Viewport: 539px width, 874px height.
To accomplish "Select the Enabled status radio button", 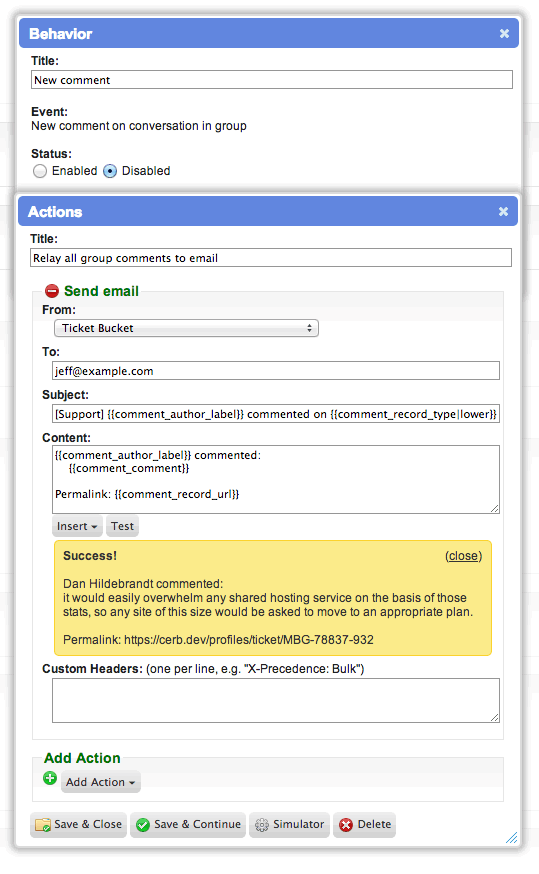I will [40, 171].
